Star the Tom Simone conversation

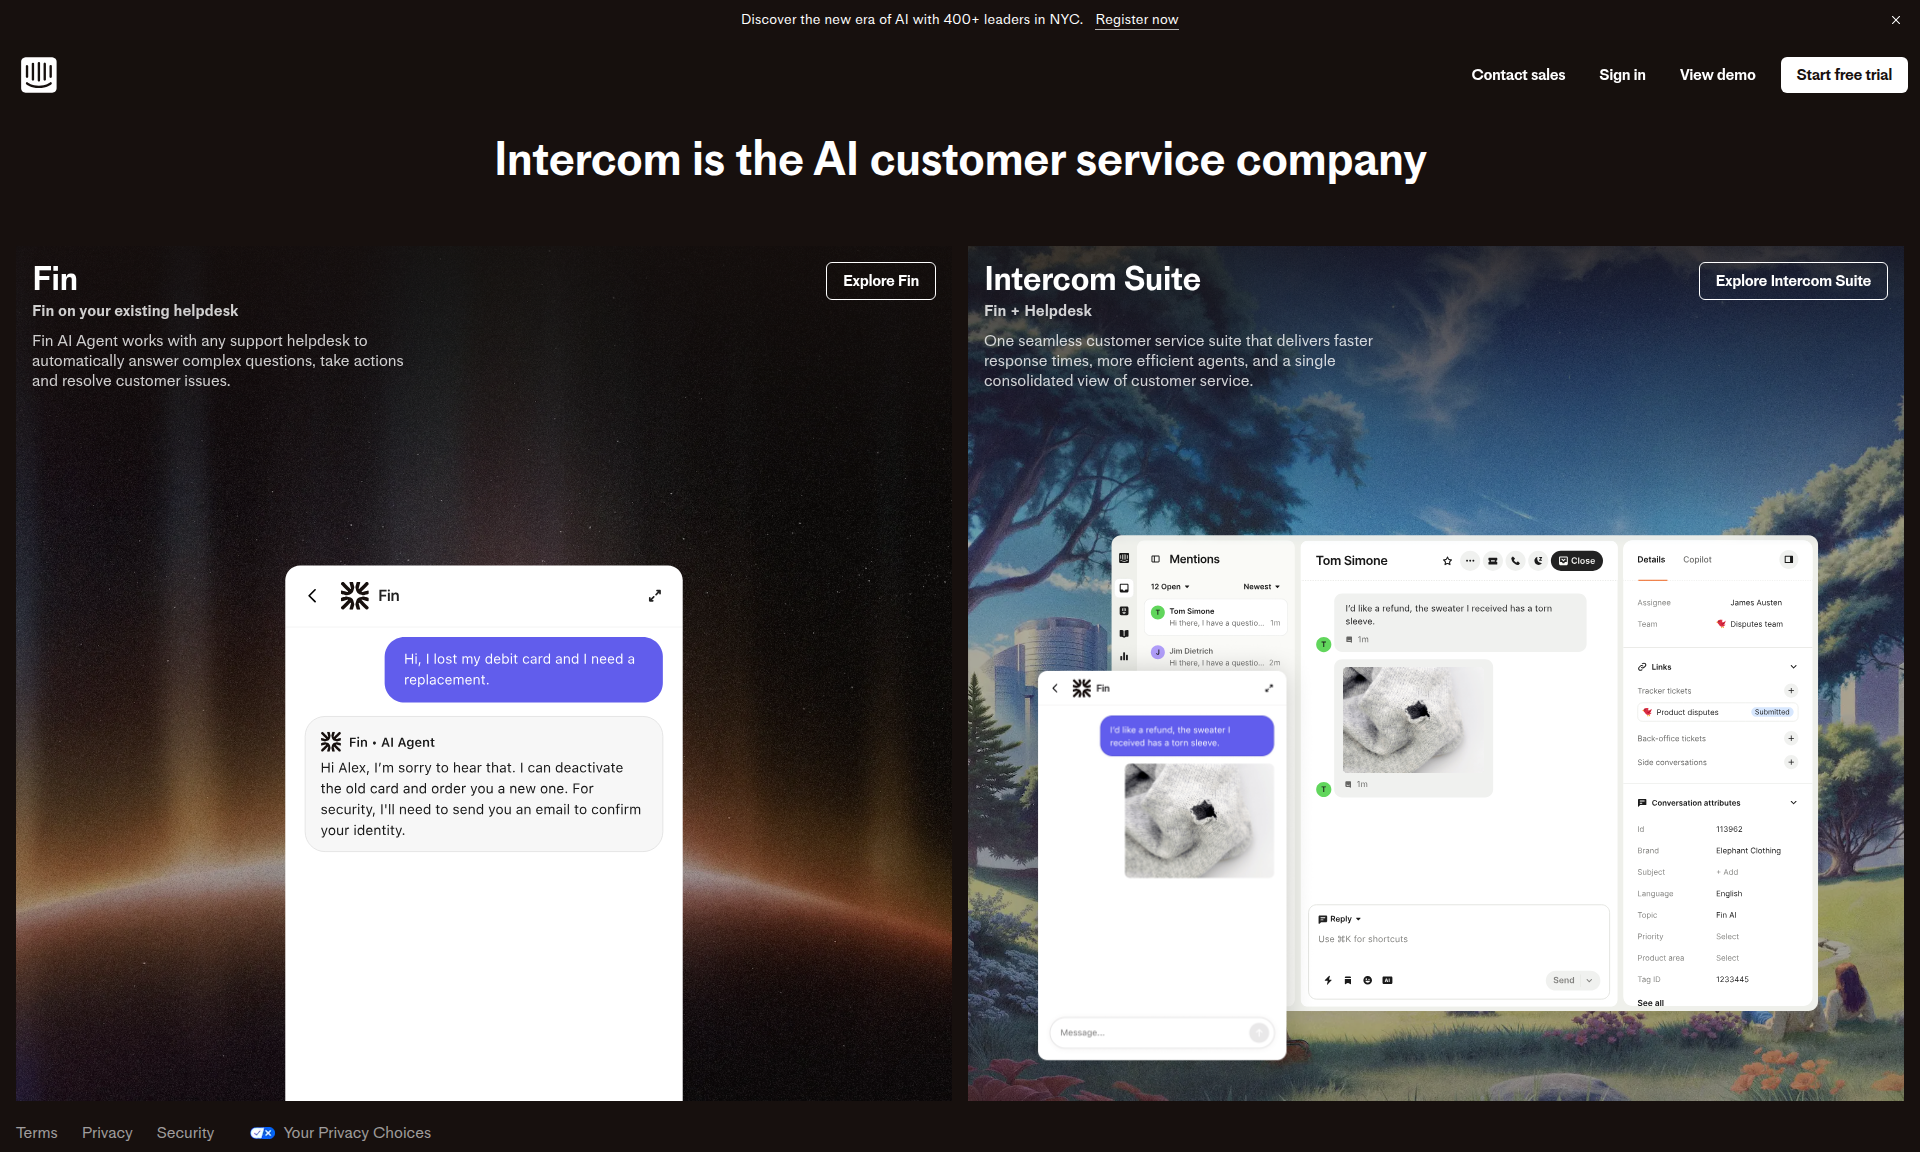(1447, 561)
